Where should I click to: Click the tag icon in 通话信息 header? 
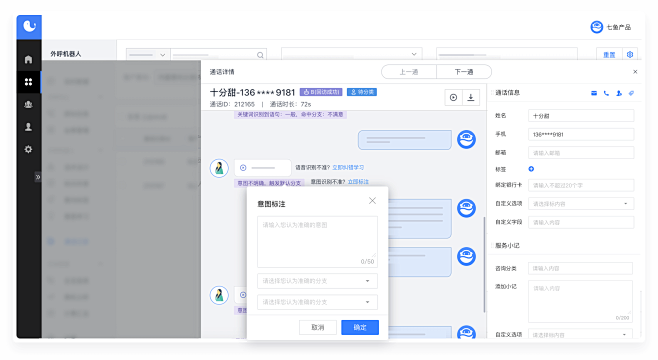click(631, 93)
